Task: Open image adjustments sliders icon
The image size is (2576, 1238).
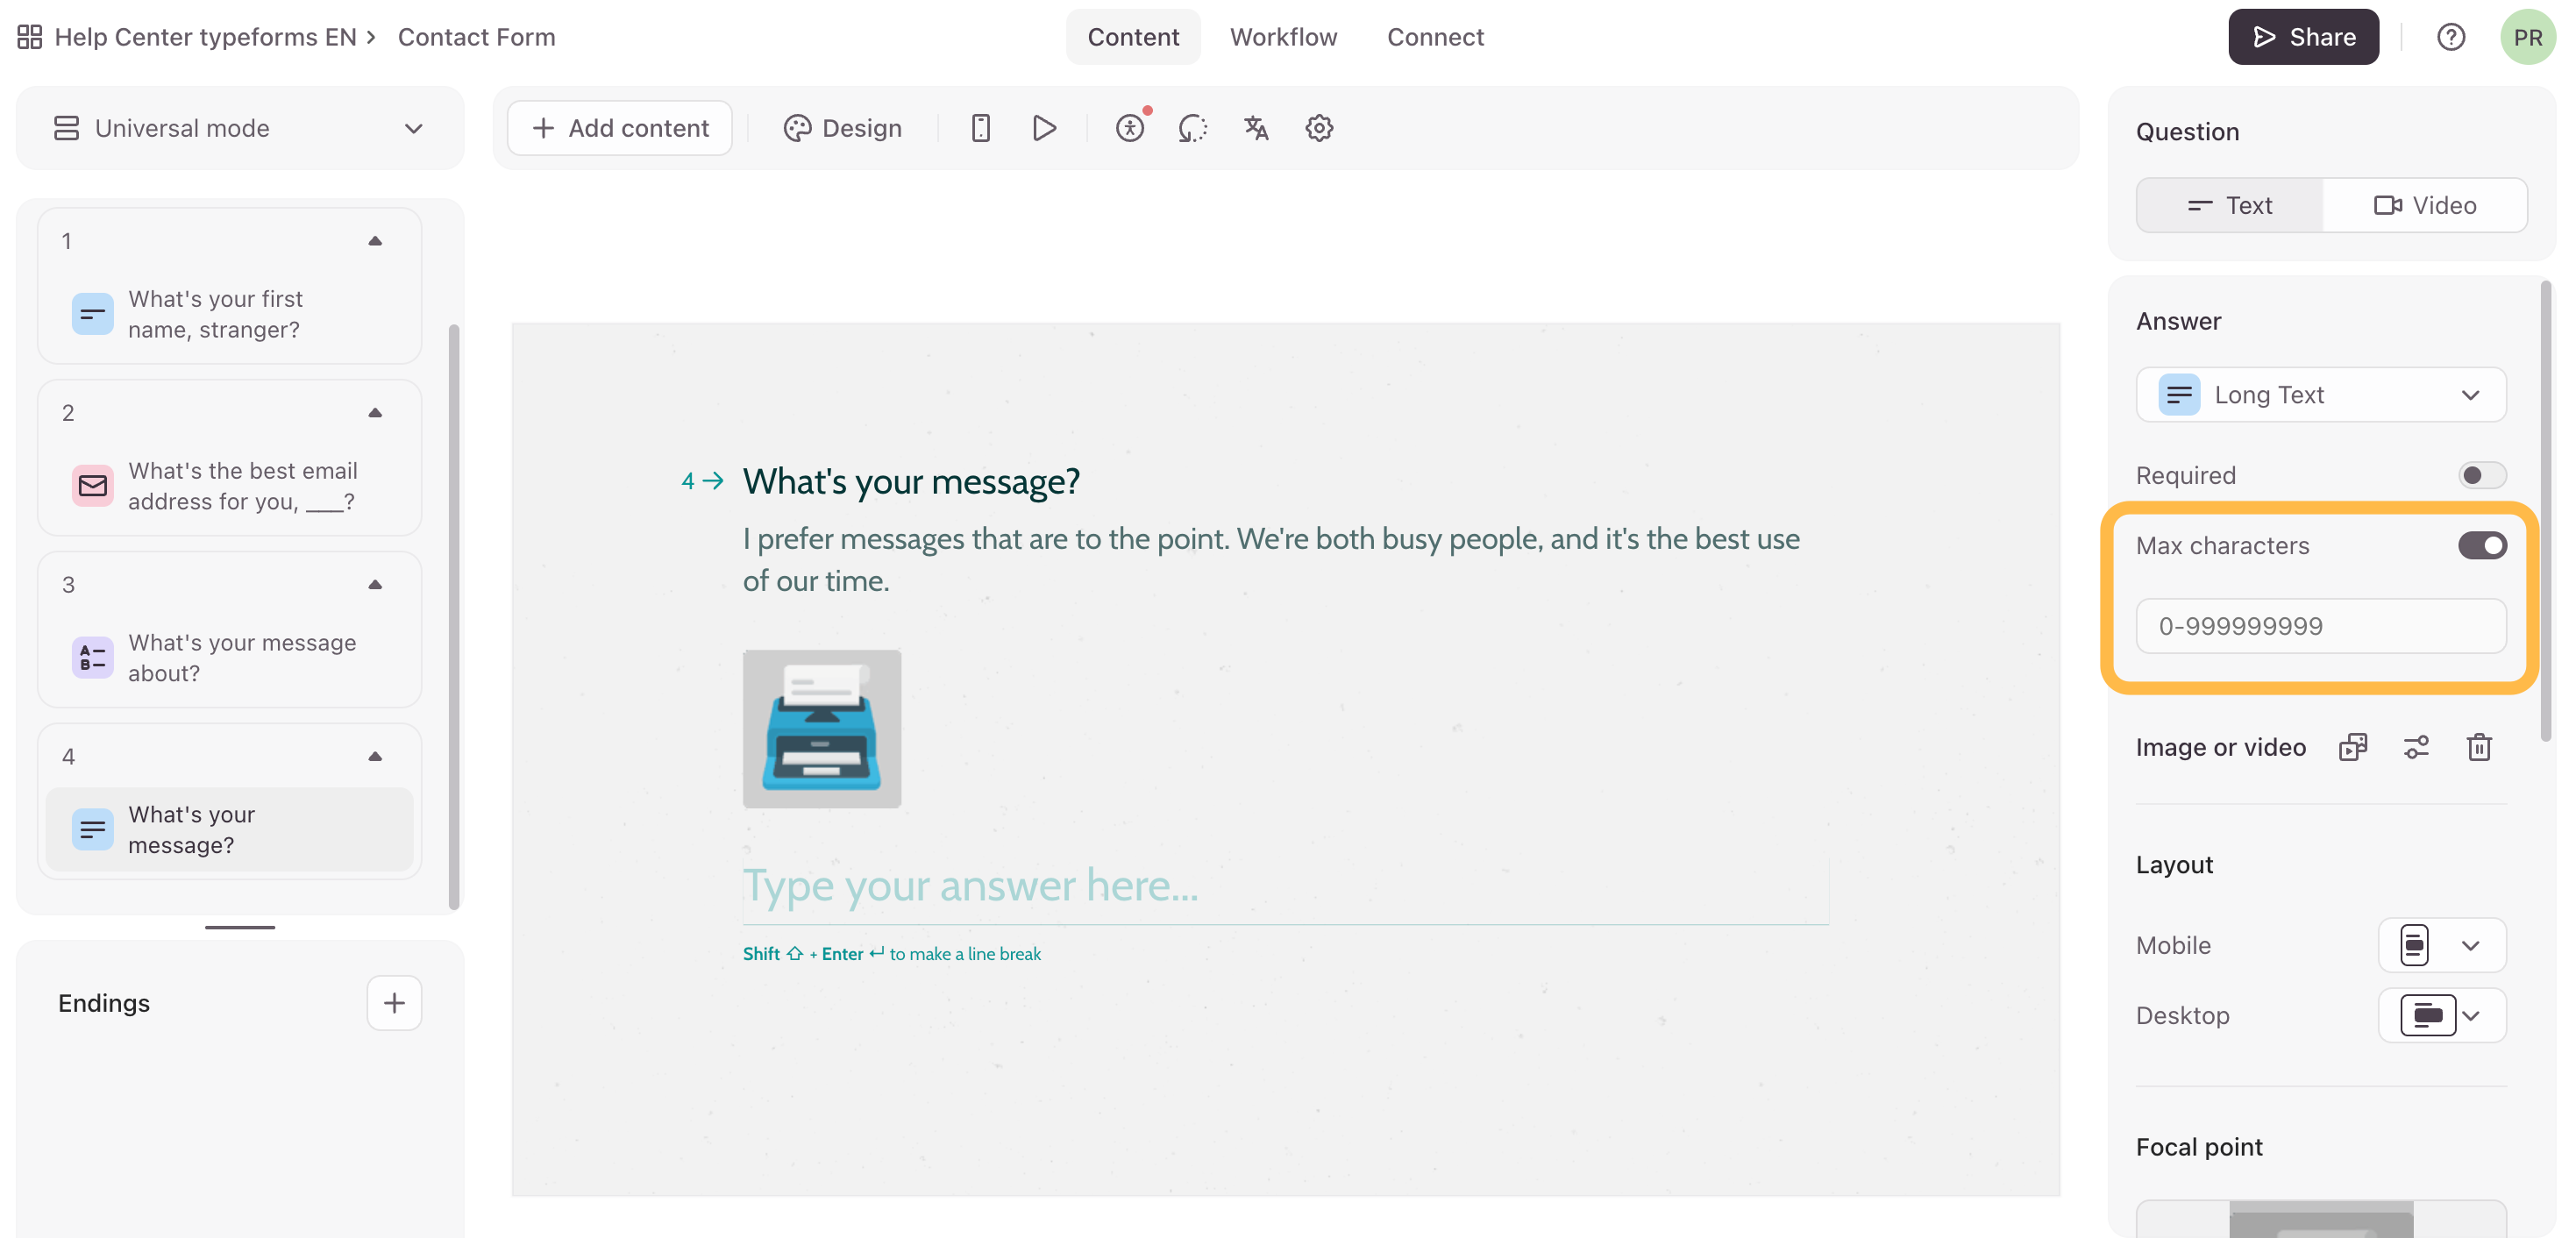Action: [x=2416, y=747]
